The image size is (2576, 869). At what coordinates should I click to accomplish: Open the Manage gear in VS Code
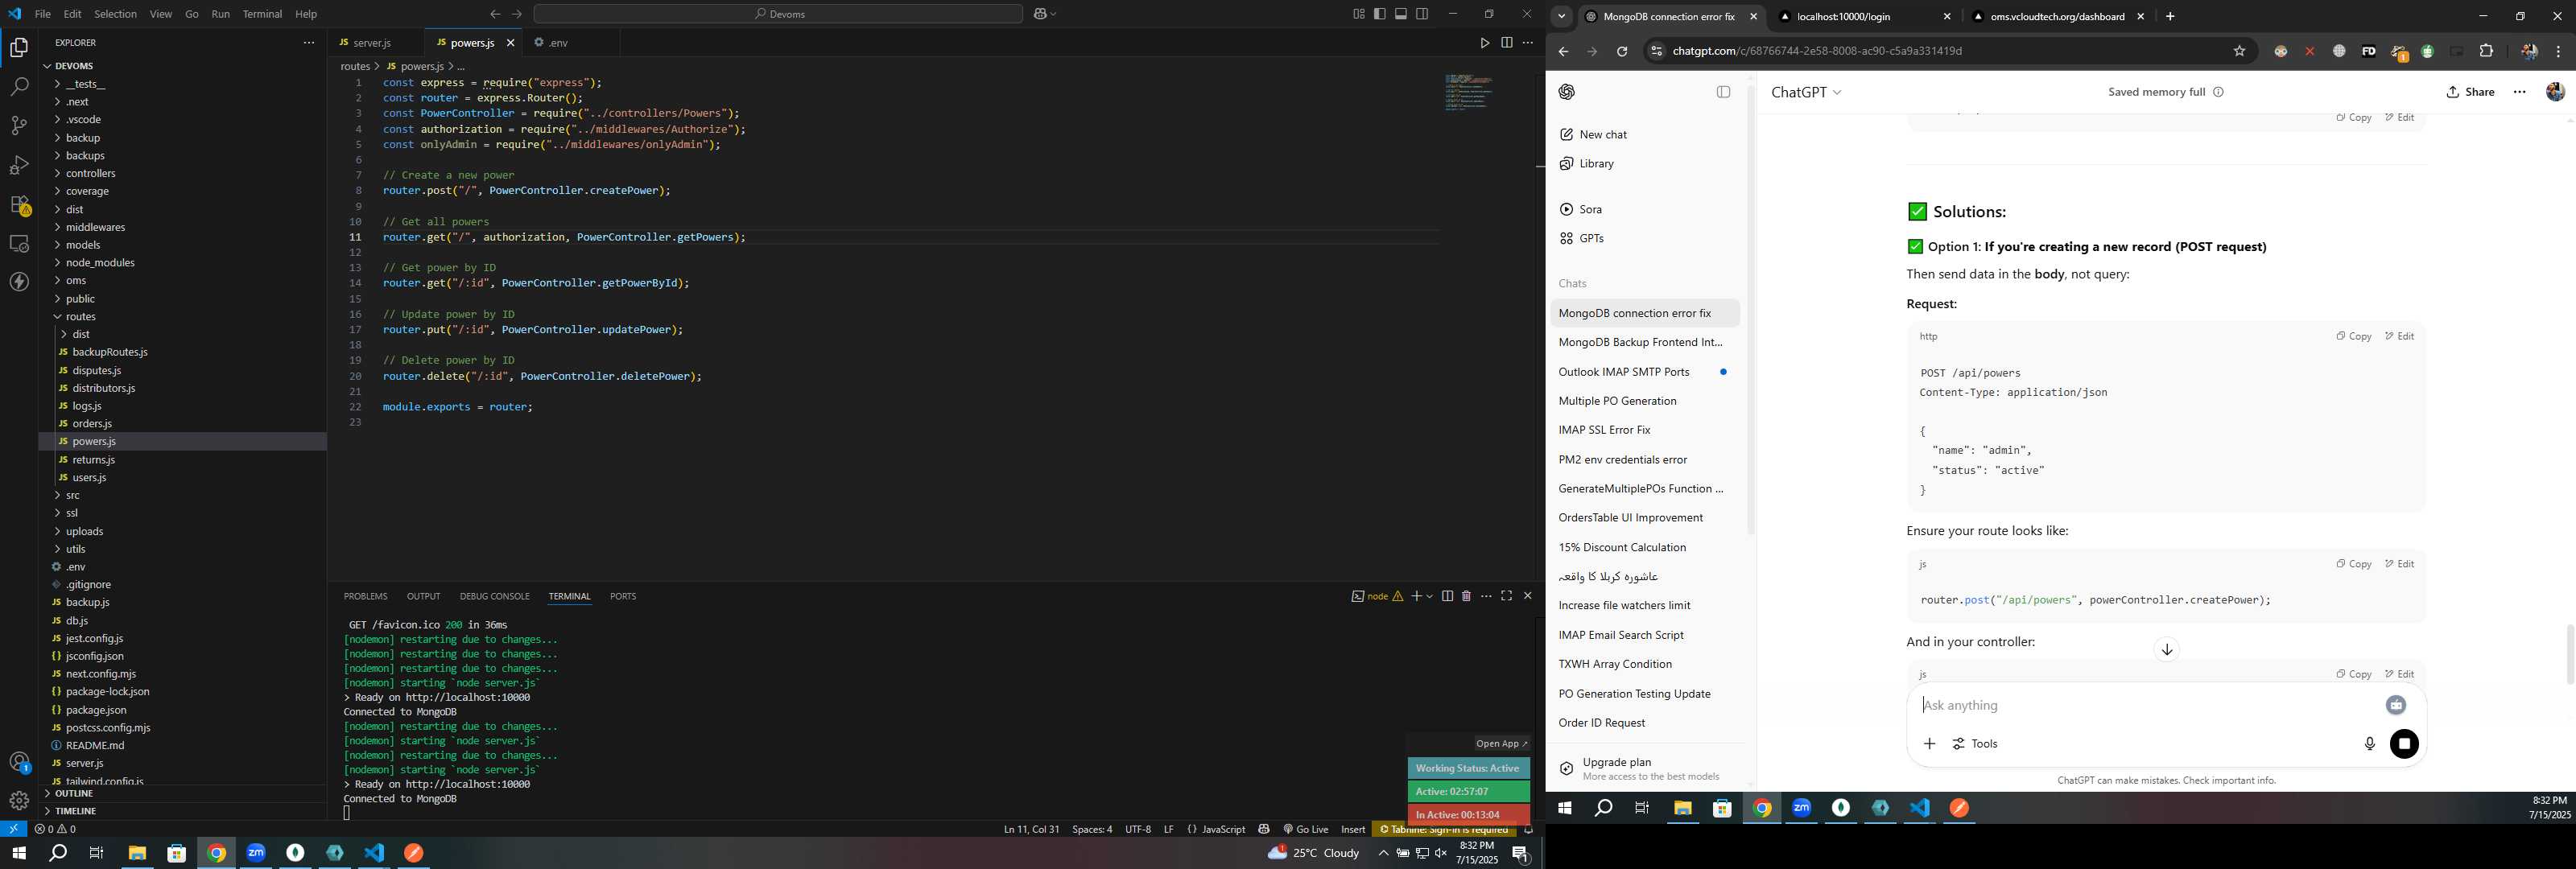[19, 801]
